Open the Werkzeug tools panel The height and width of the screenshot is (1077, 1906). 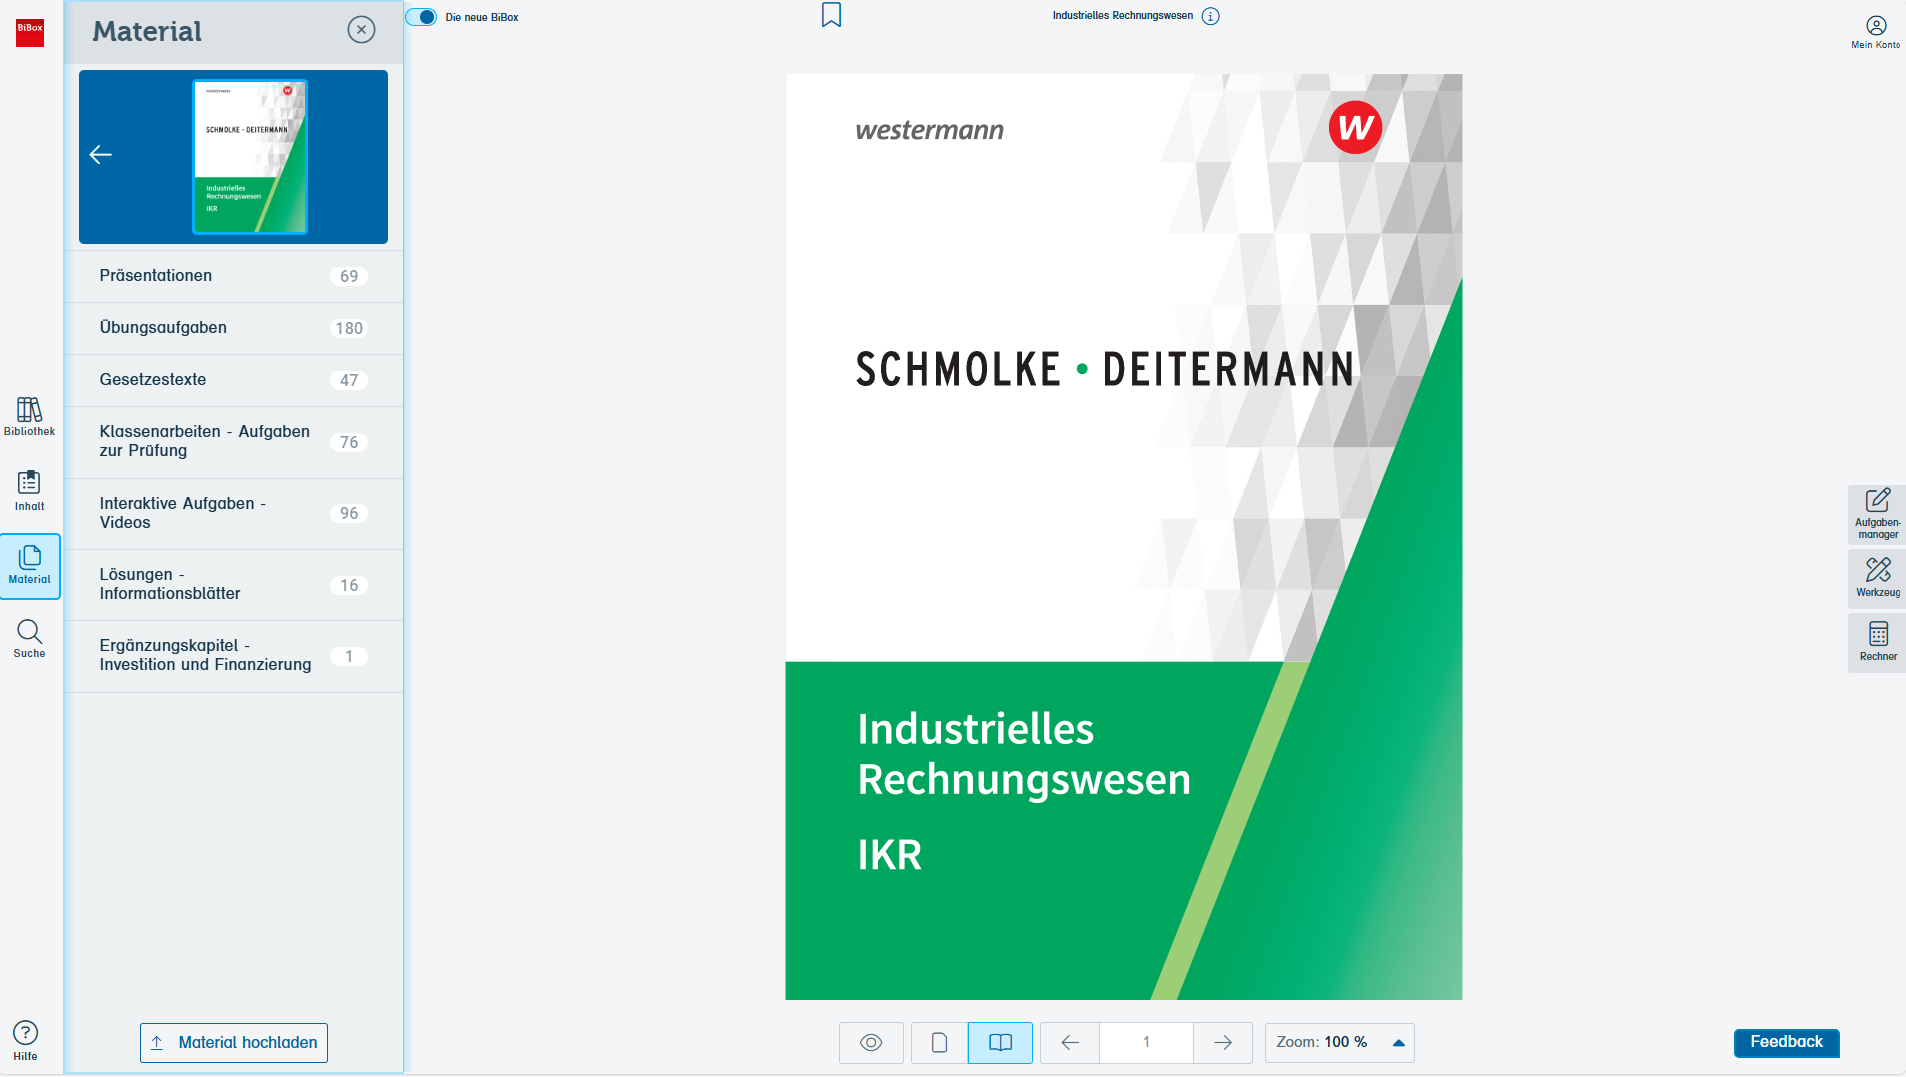point(1877,577)
